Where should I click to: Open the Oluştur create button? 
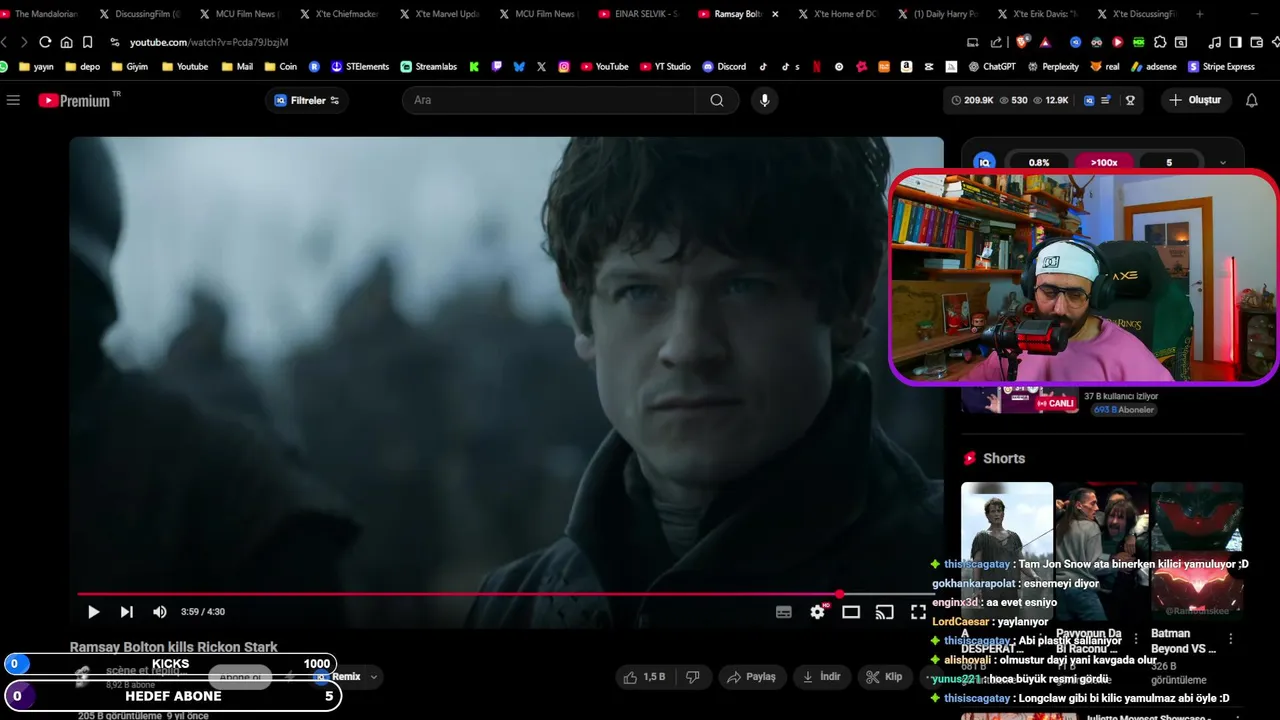(x=1196, y=100)
